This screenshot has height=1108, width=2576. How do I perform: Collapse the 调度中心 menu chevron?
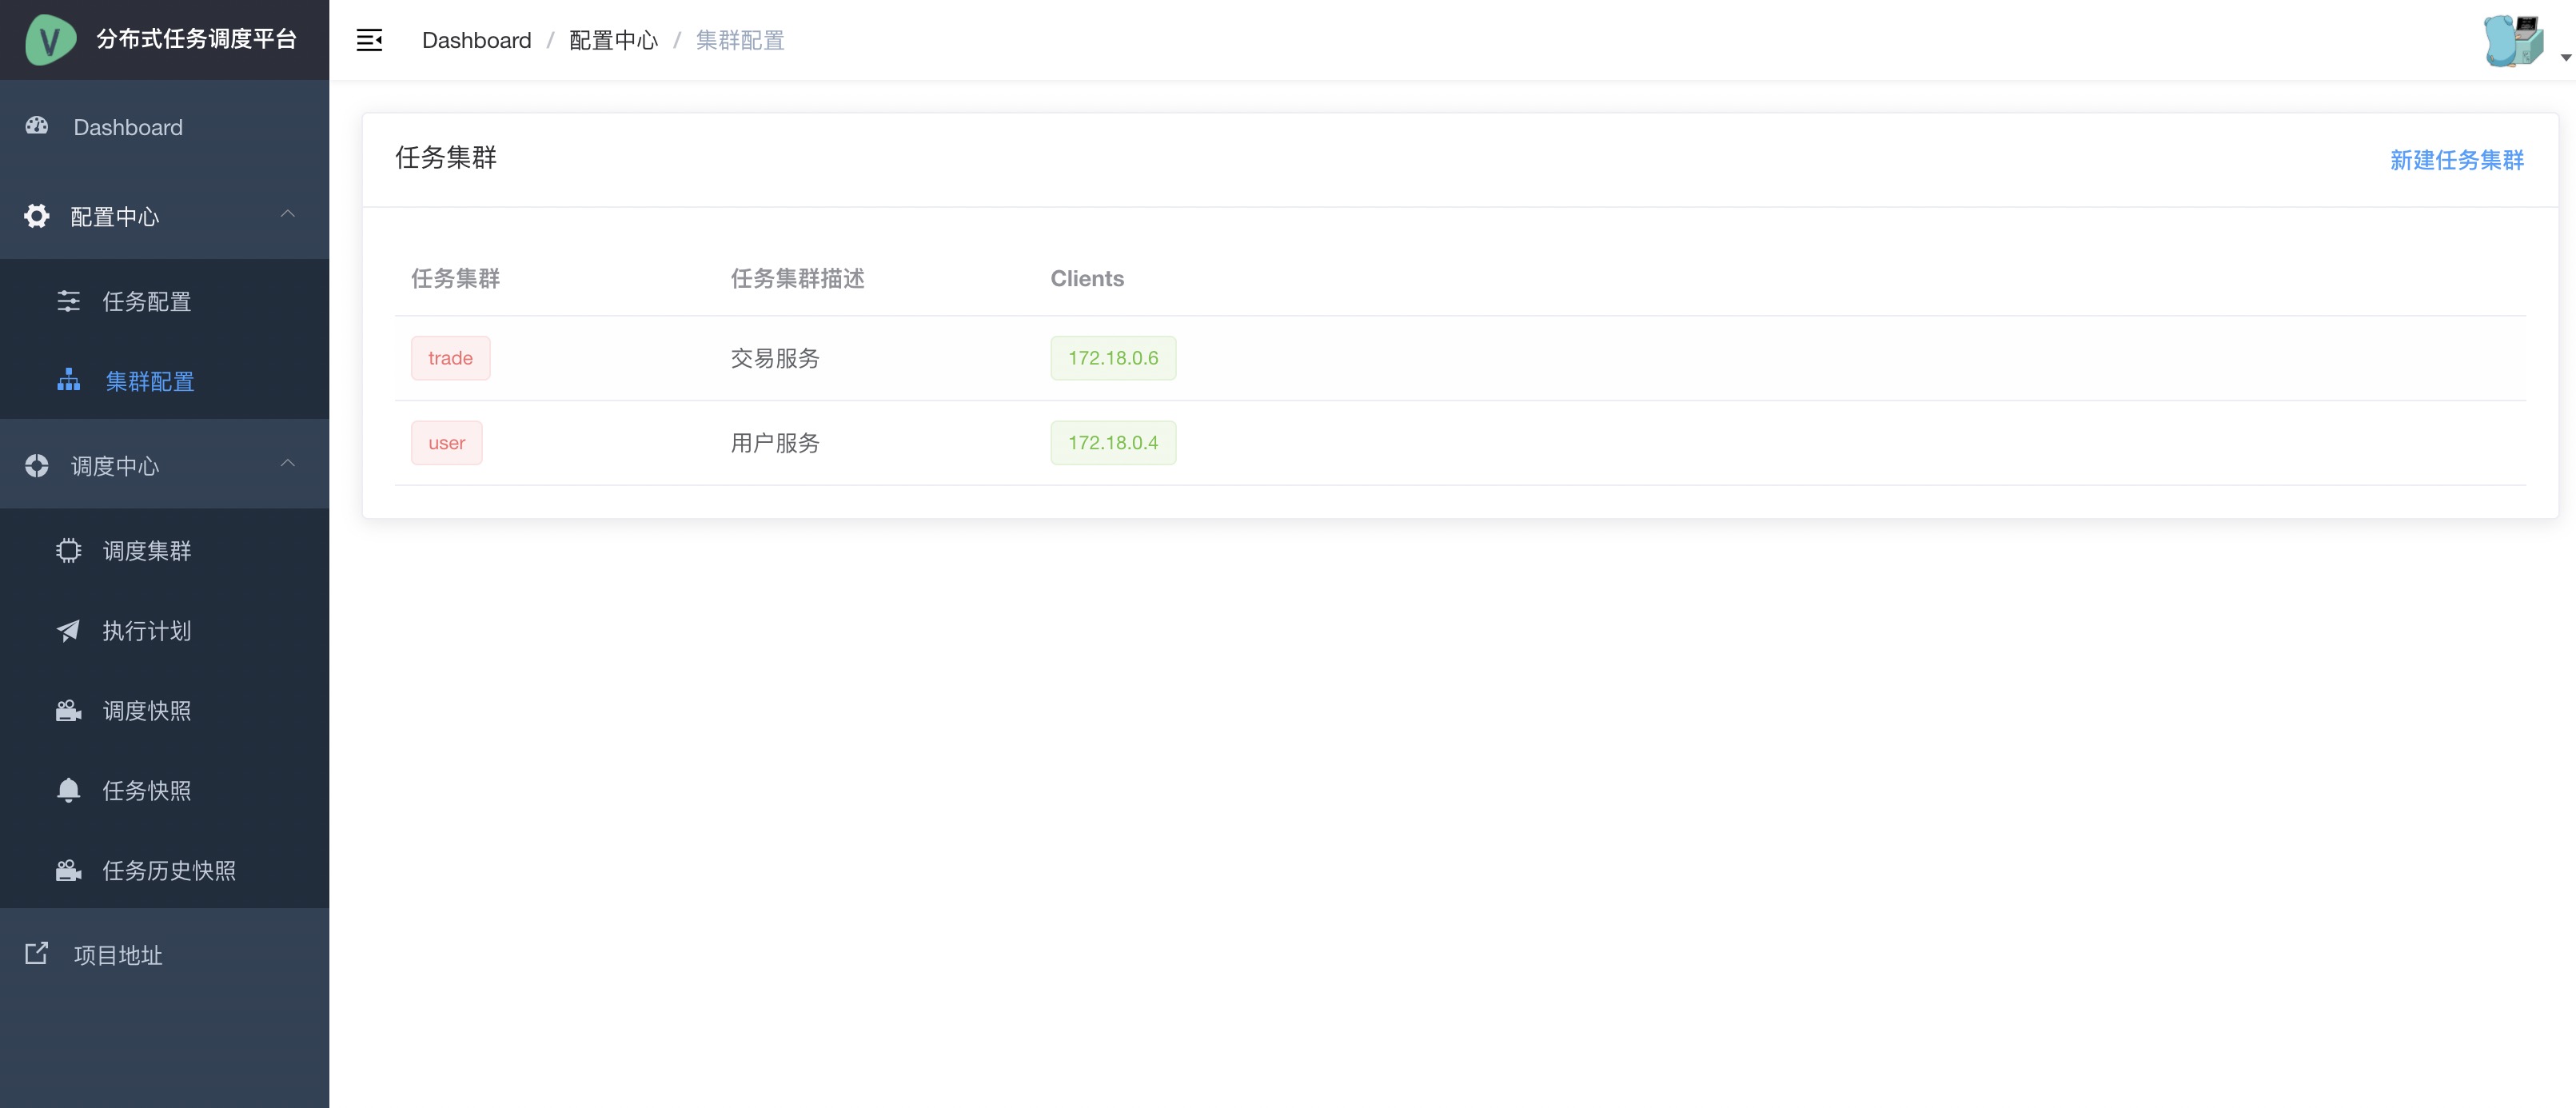pyautogui.click(x=287, y=463)
